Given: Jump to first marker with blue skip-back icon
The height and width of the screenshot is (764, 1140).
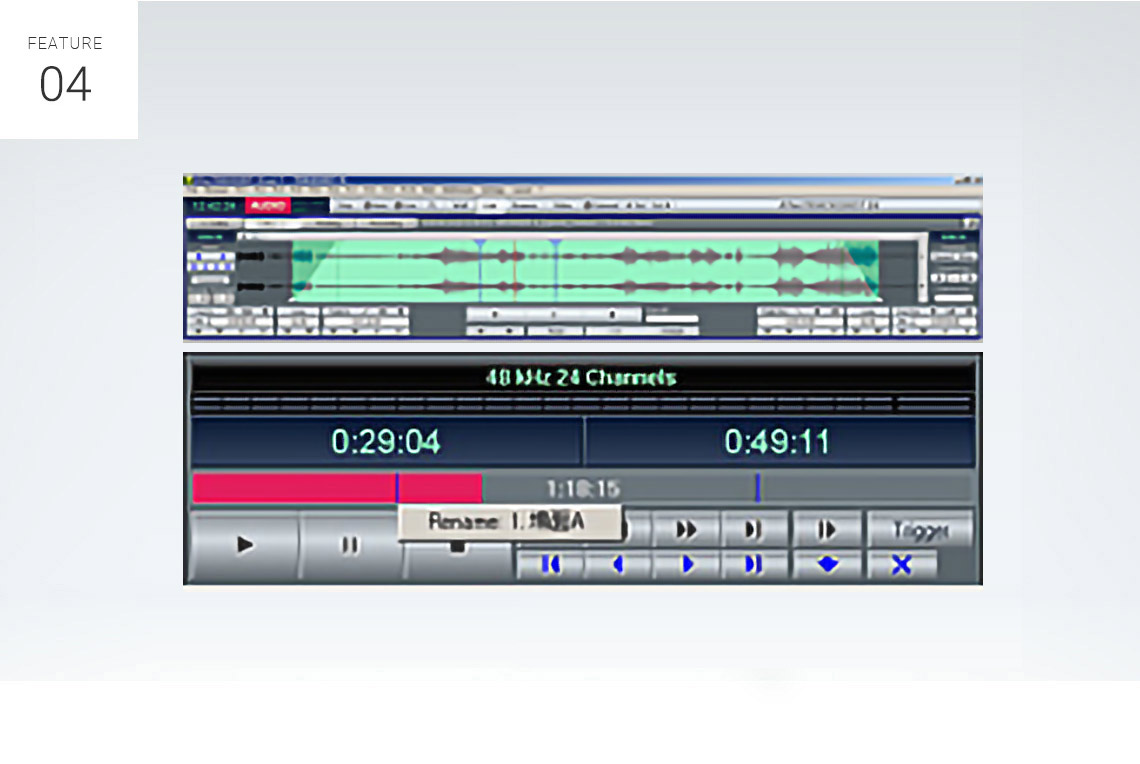Looking at the screenshot, I should tap(550, 565).
